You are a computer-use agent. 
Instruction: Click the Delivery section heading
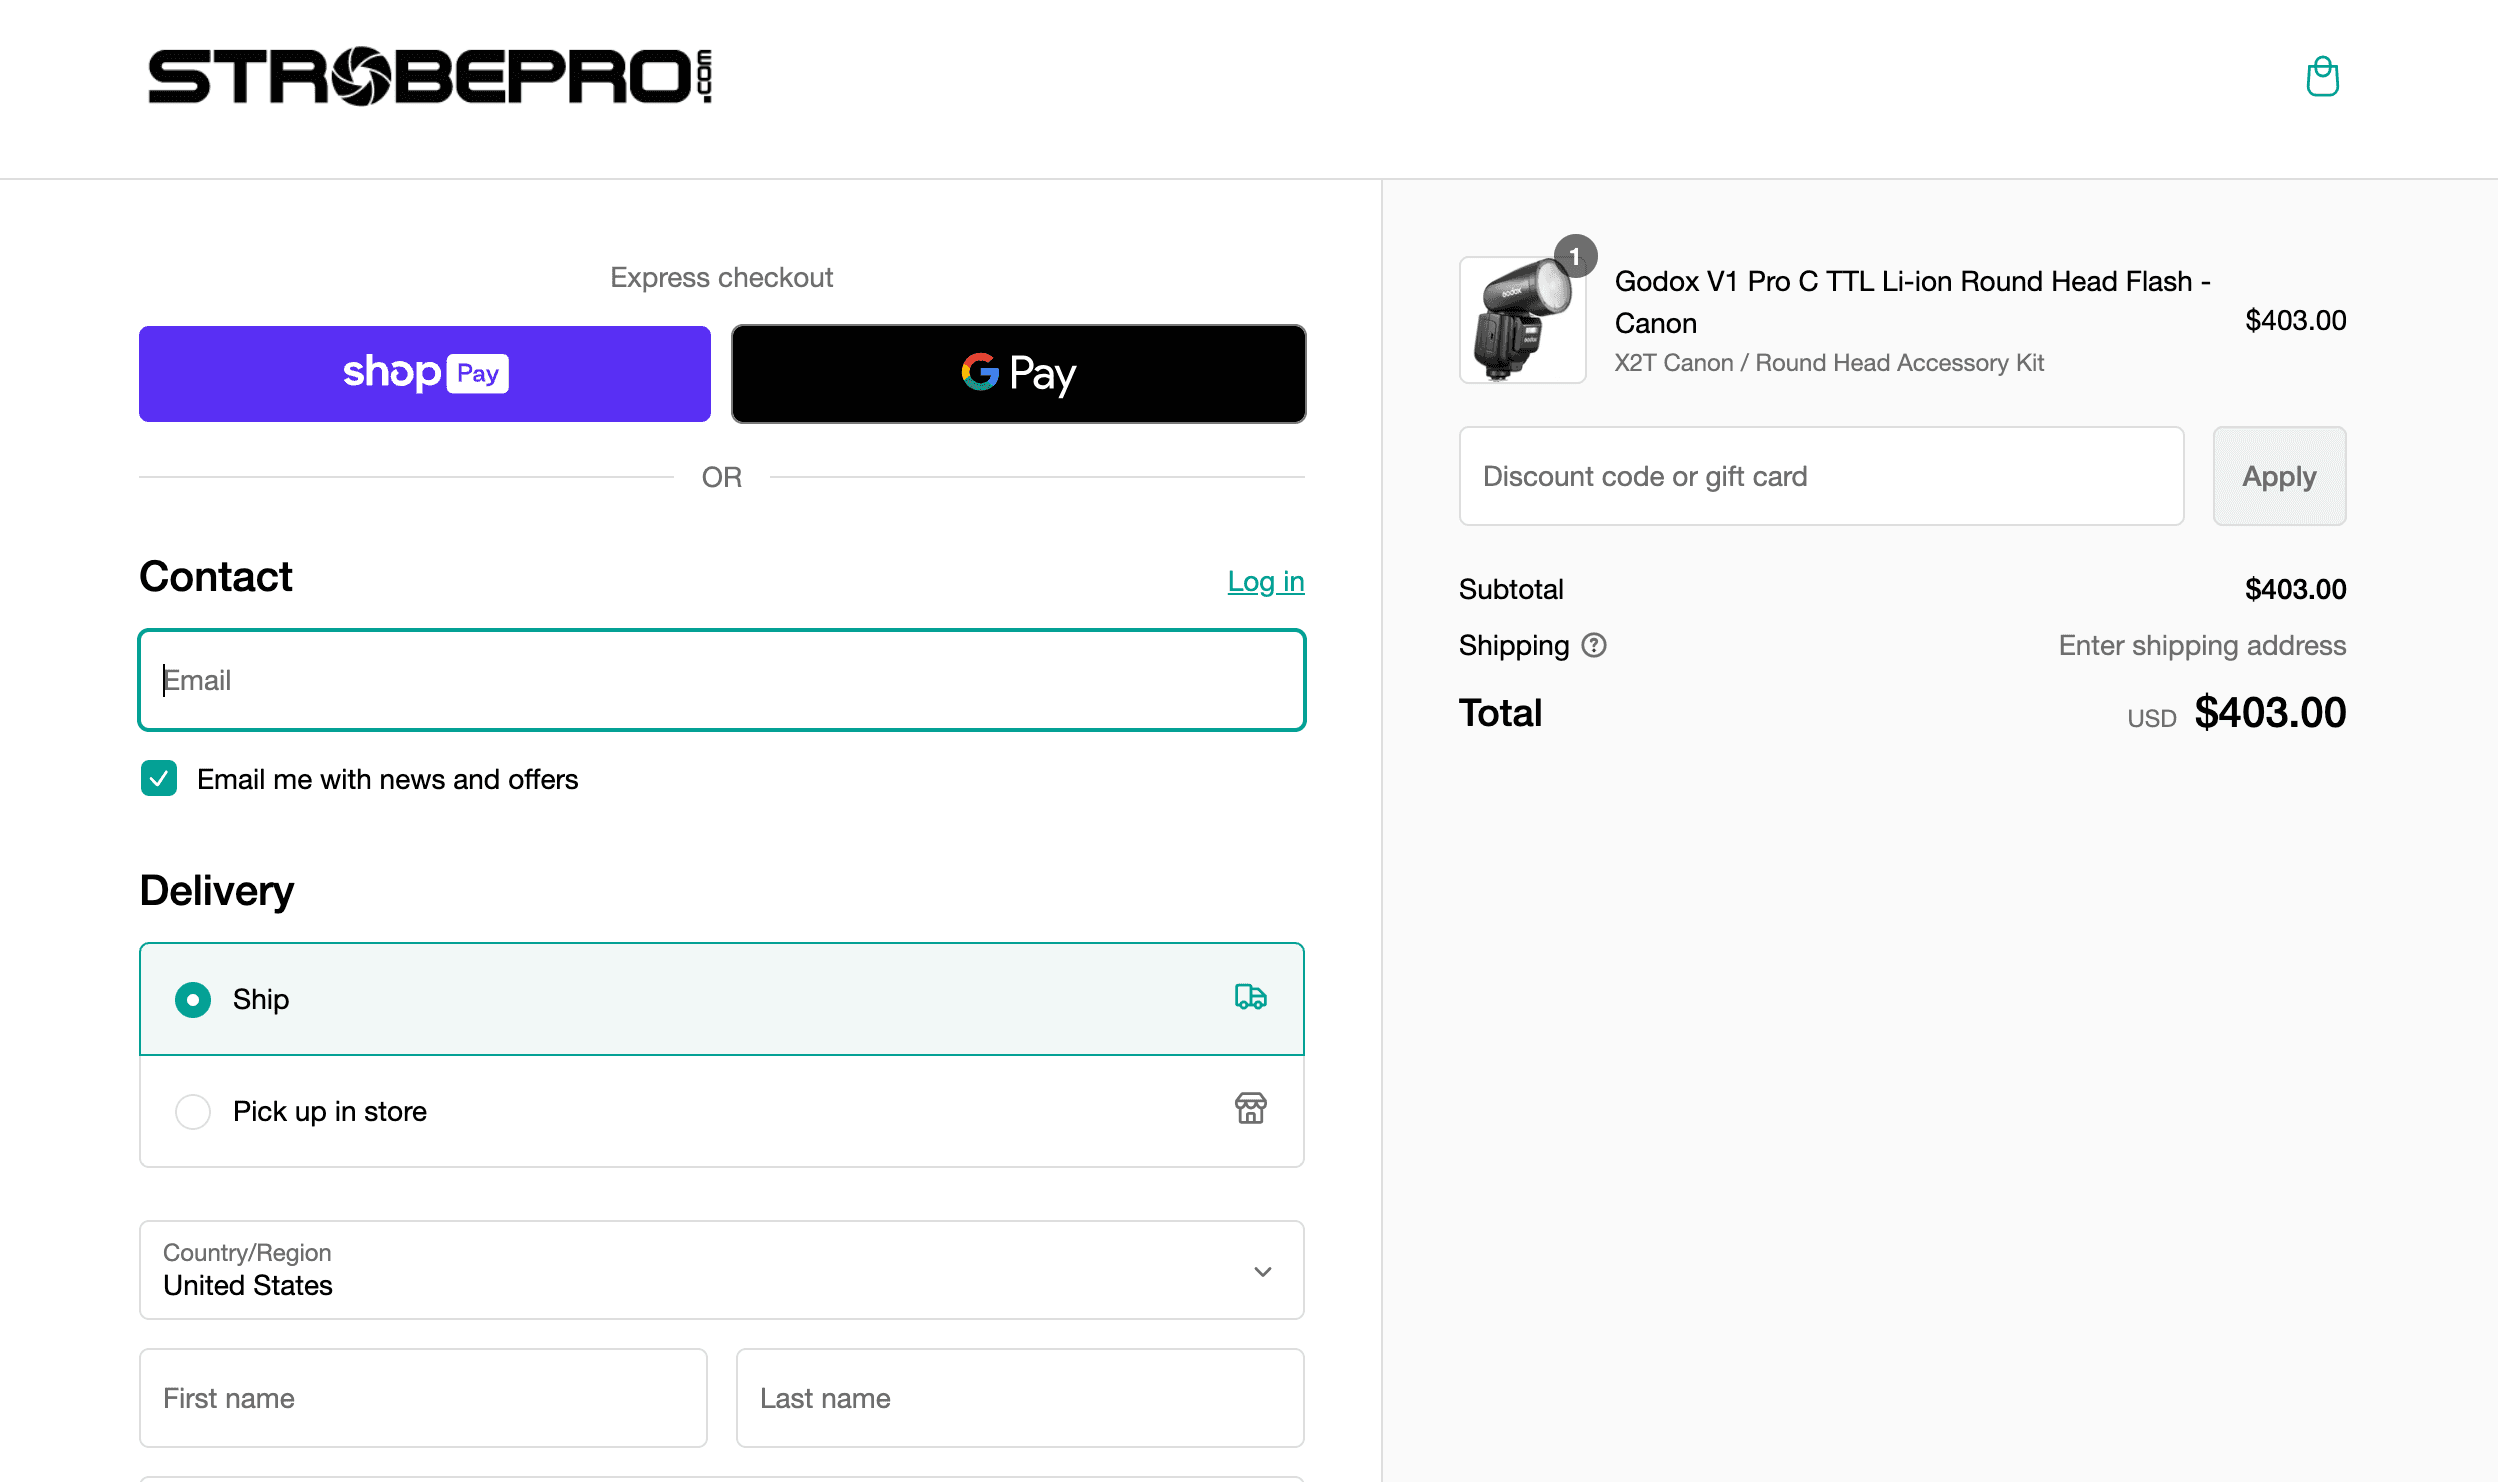click(217, 890)
